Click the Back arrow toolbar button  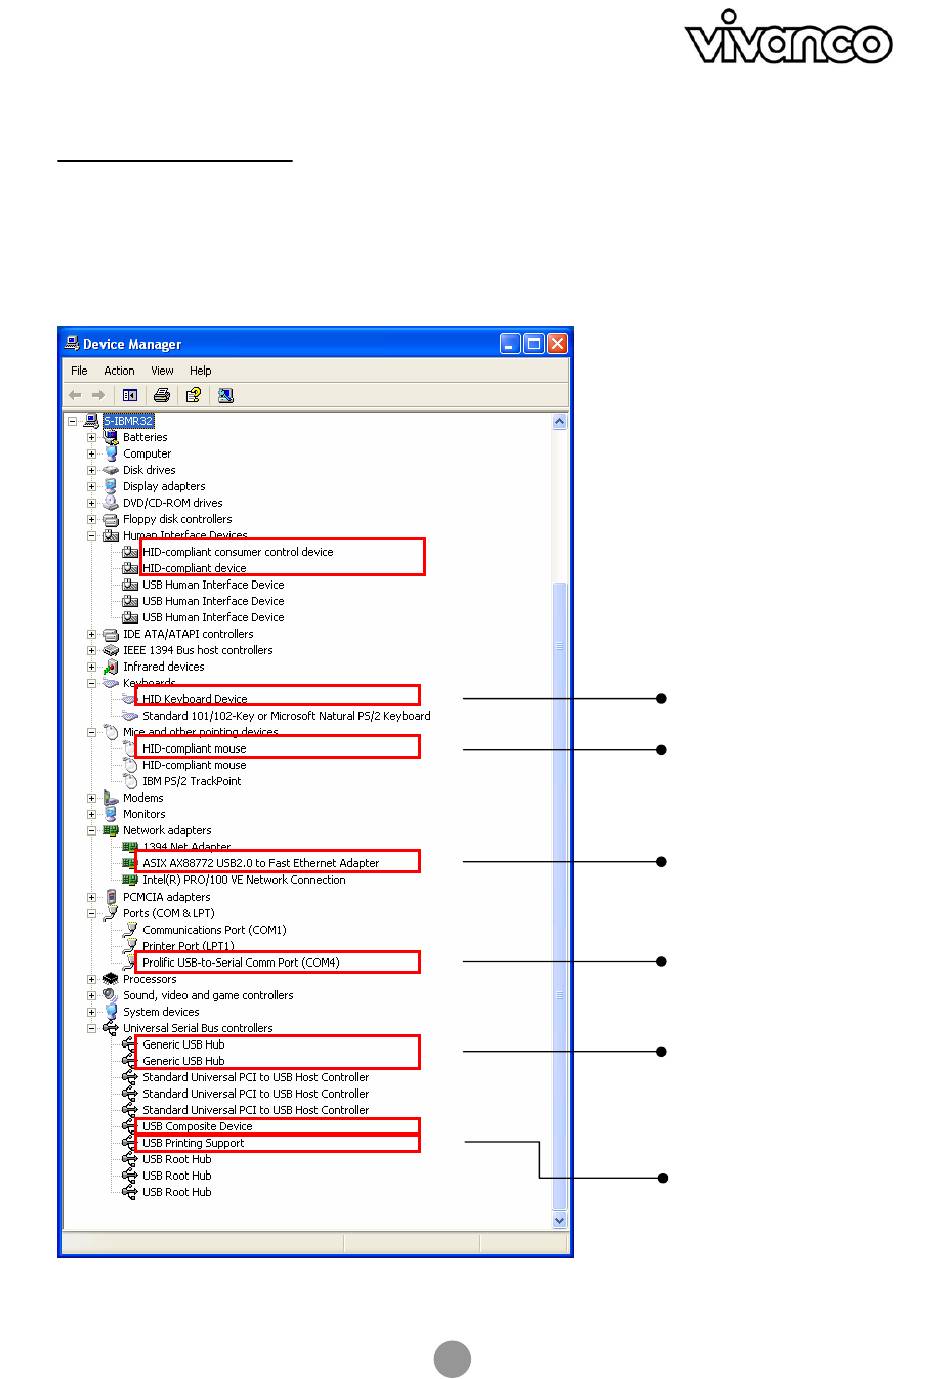[75, 395]
